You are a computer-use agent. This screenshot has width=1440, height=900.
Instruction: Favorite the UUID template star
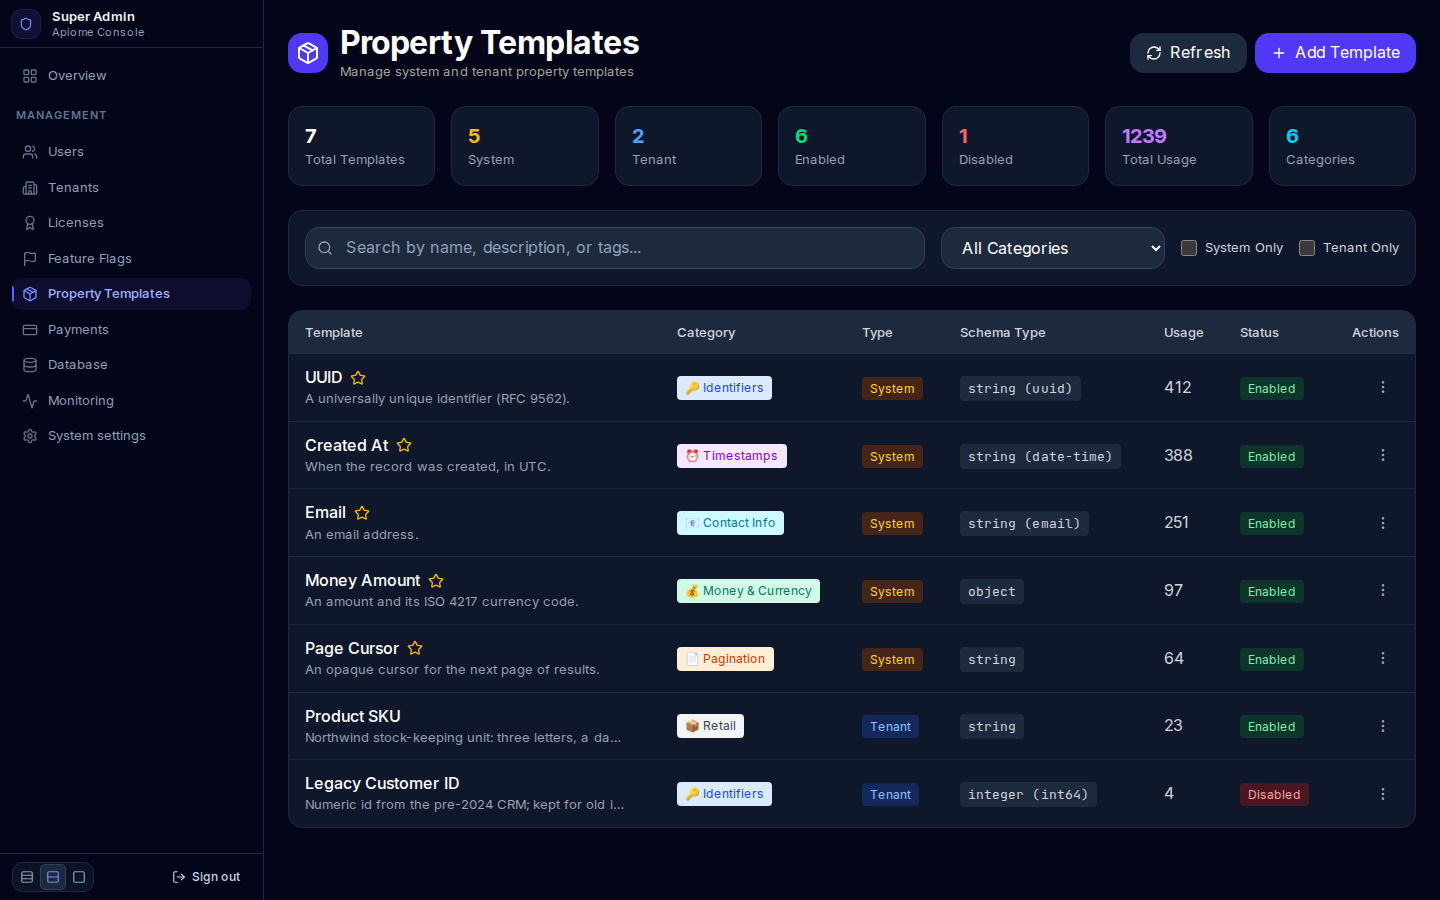point(358,378)
